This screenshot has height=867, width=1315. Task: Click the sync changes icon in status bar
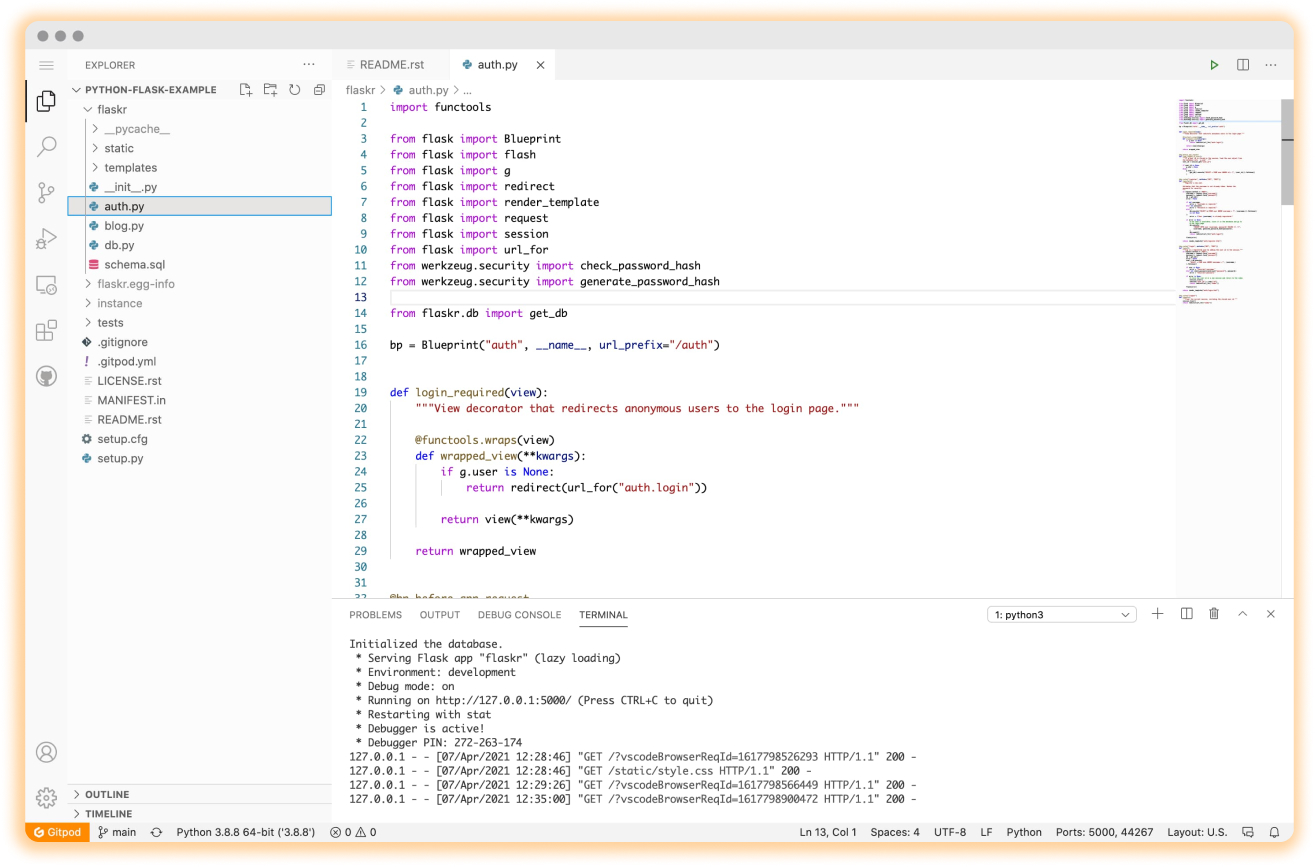(156, 832)
